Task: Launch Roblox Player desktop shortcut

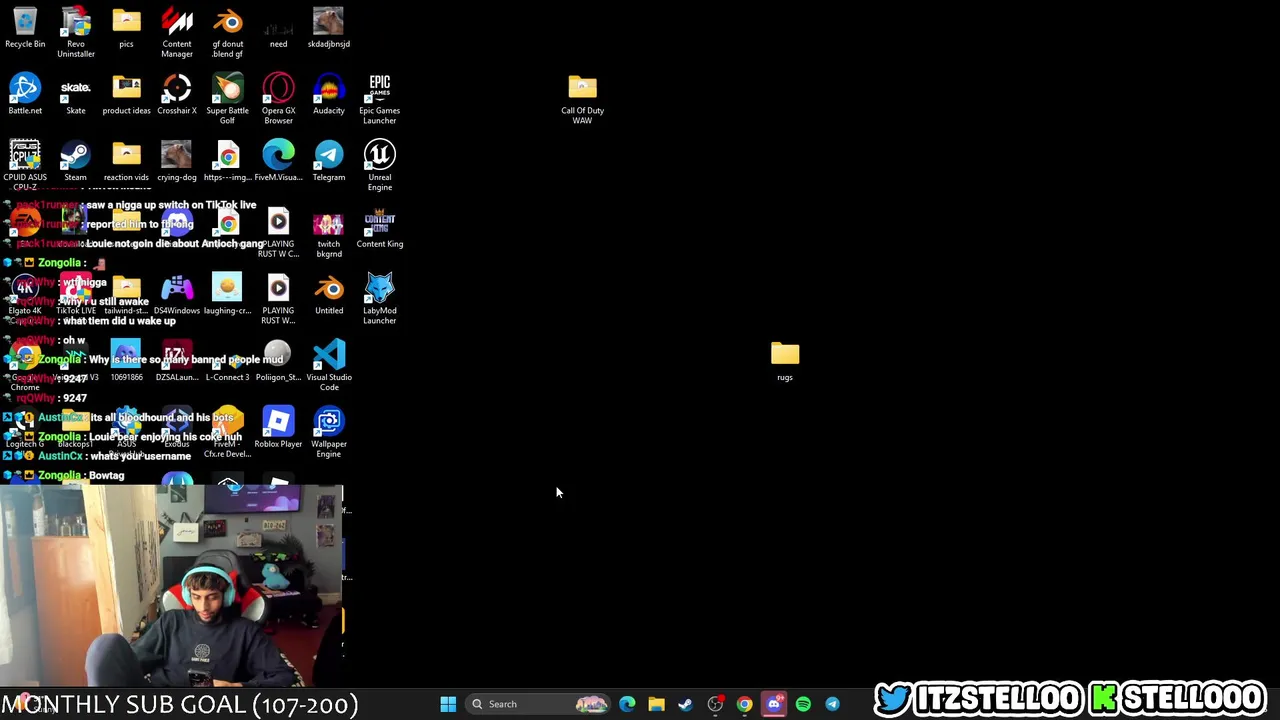Action: [x=278, y=428]
